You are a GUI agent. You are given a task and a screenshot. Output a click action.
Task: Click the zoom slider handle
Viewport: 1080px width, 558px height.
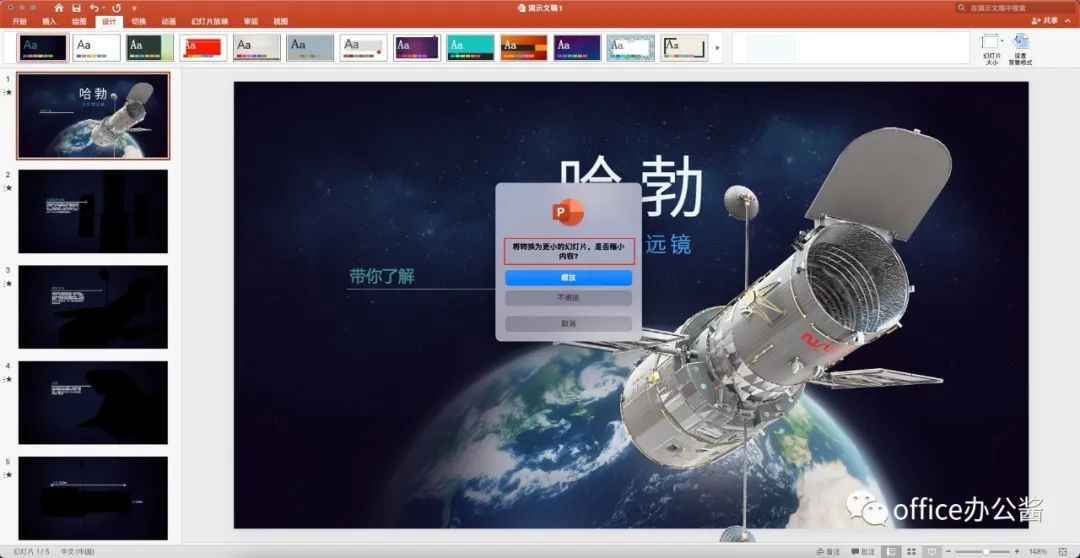pyautogui.click(x=986, y=551)
